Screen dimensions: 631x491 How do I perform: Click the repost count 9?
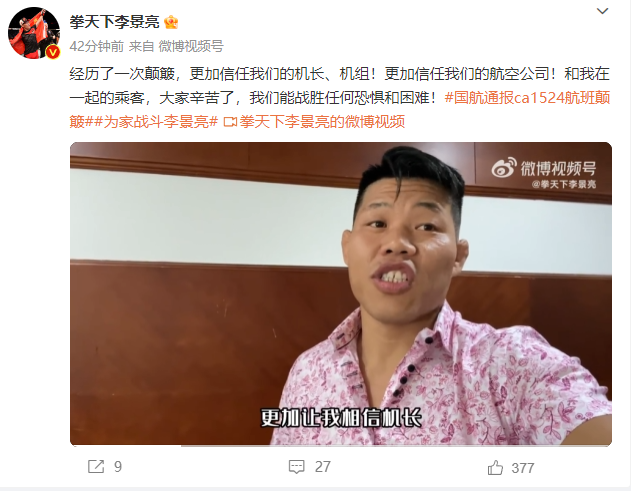coord(118,467)
